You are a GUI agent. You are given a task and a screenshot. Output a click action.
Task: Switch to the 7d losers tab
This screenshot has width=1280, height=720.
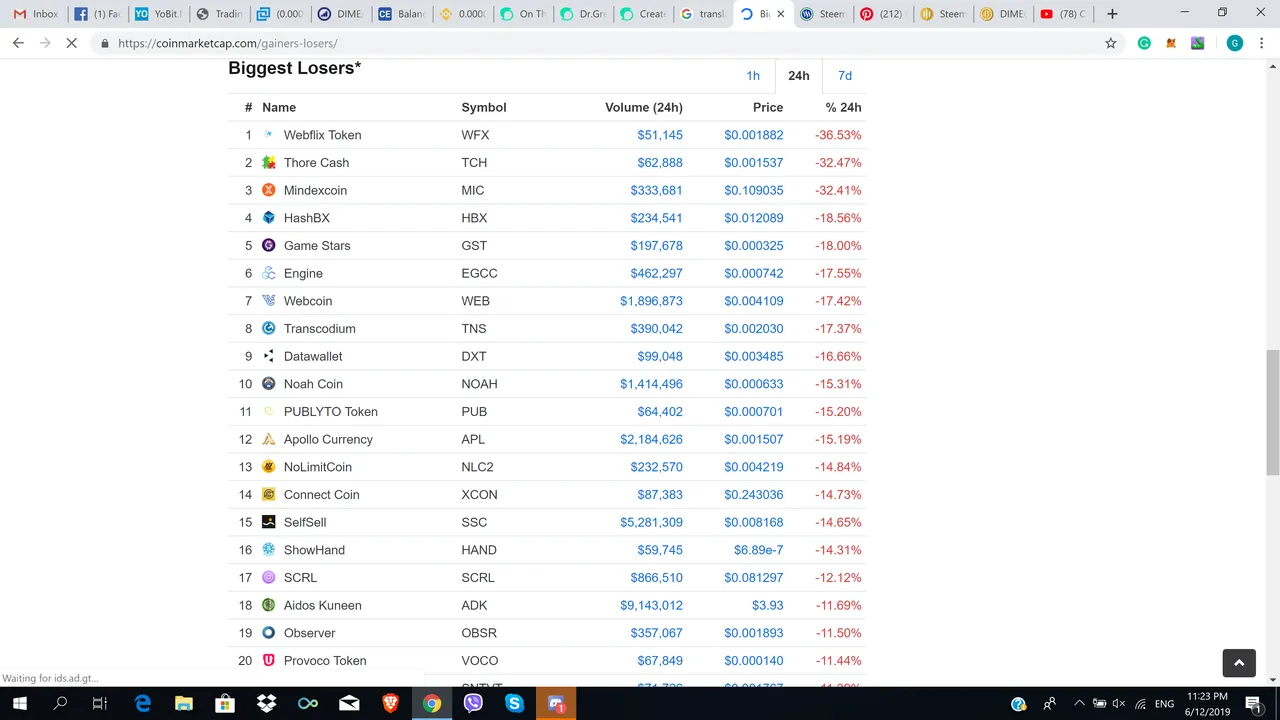click(x=845, y=76)
